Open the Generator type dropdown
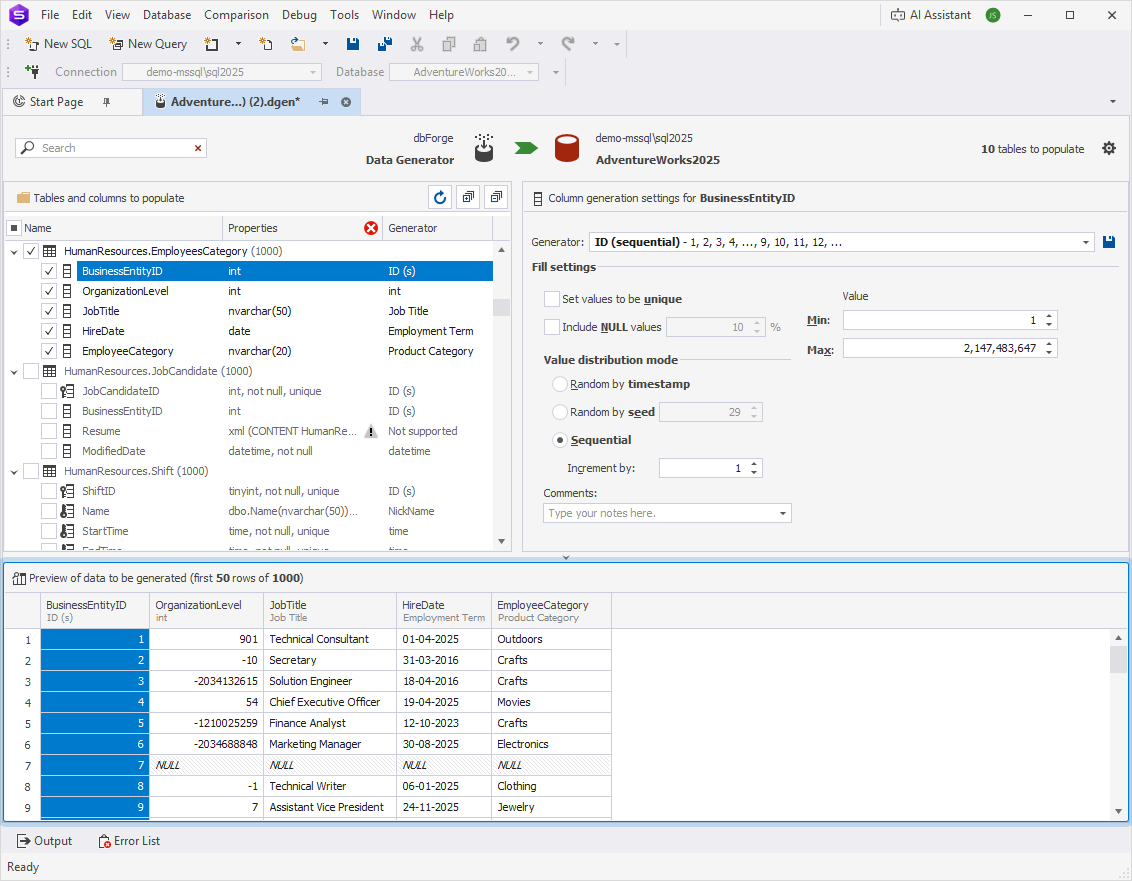The width and height of the screenshot is (1132, 881). pos(1086,243)
